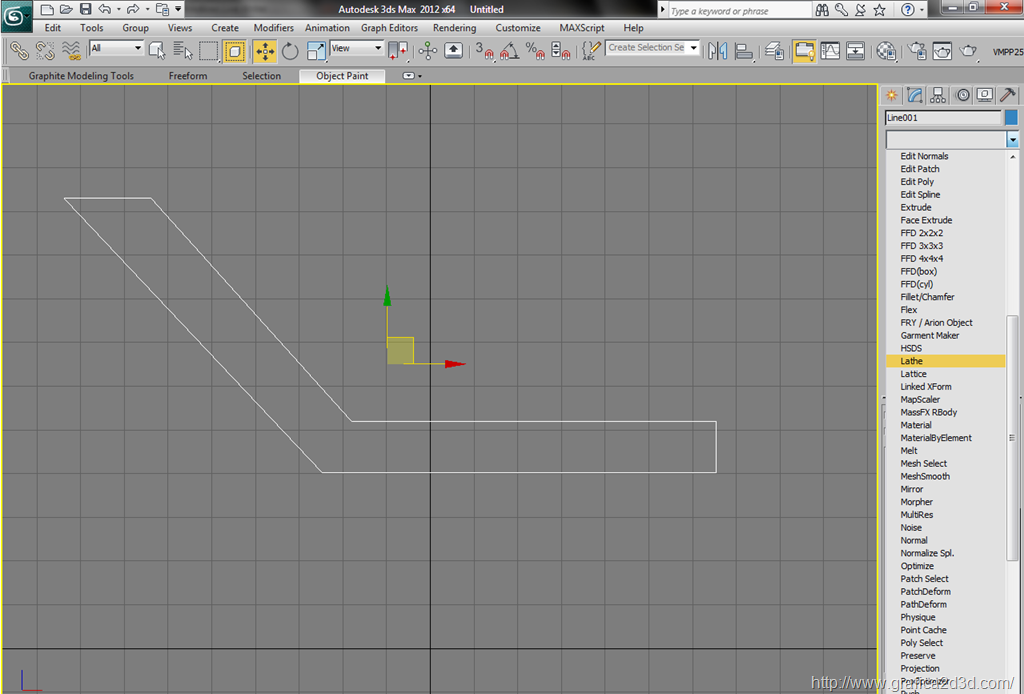This screenshot has width=1024, height=694.
Task: Open the 3ds Max application menu button
Action: click(x=16, y=16)
